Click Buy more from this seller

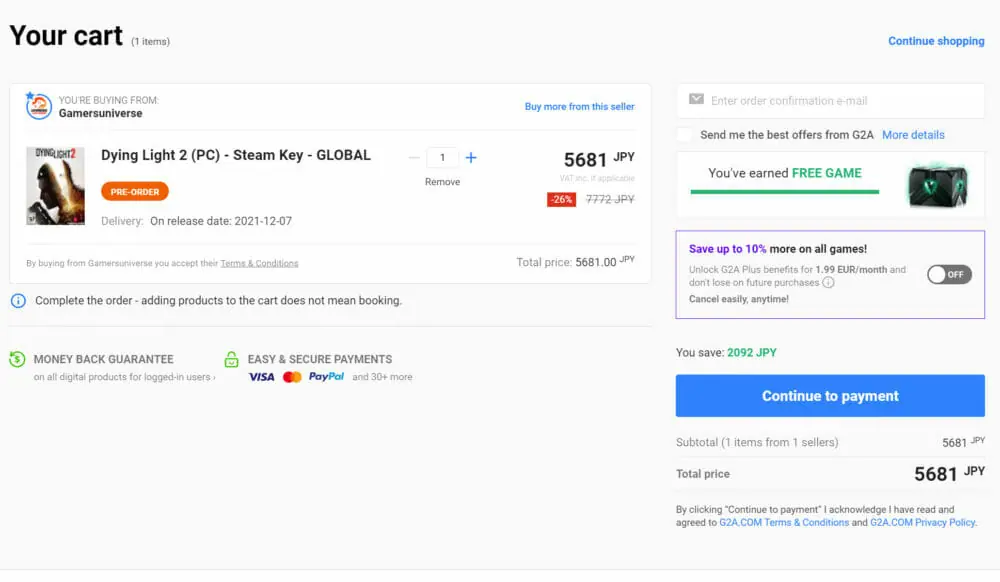(579, 107)
